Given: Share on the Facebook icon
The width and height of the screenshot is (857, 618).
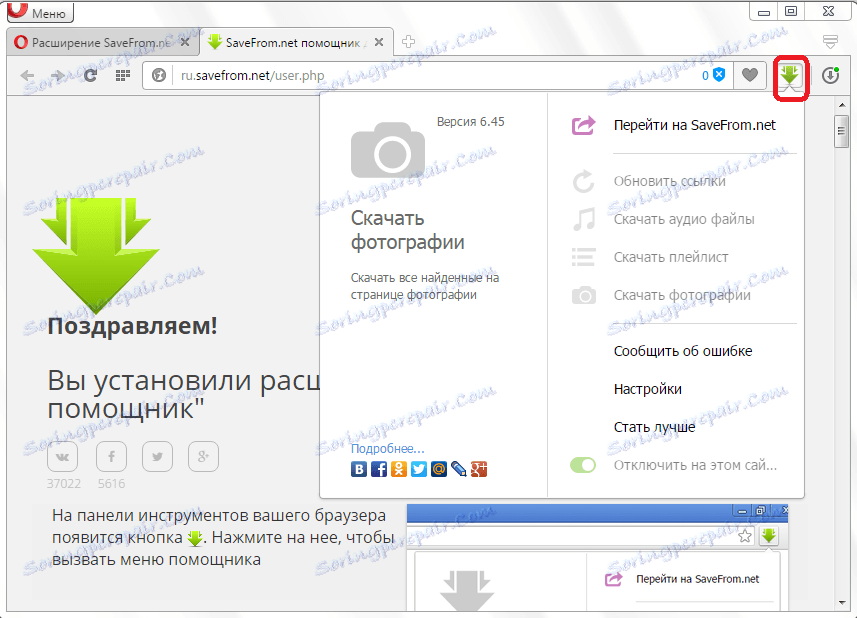Looking at the screenshot, I should pyautogui.click(x=378, y=467).
